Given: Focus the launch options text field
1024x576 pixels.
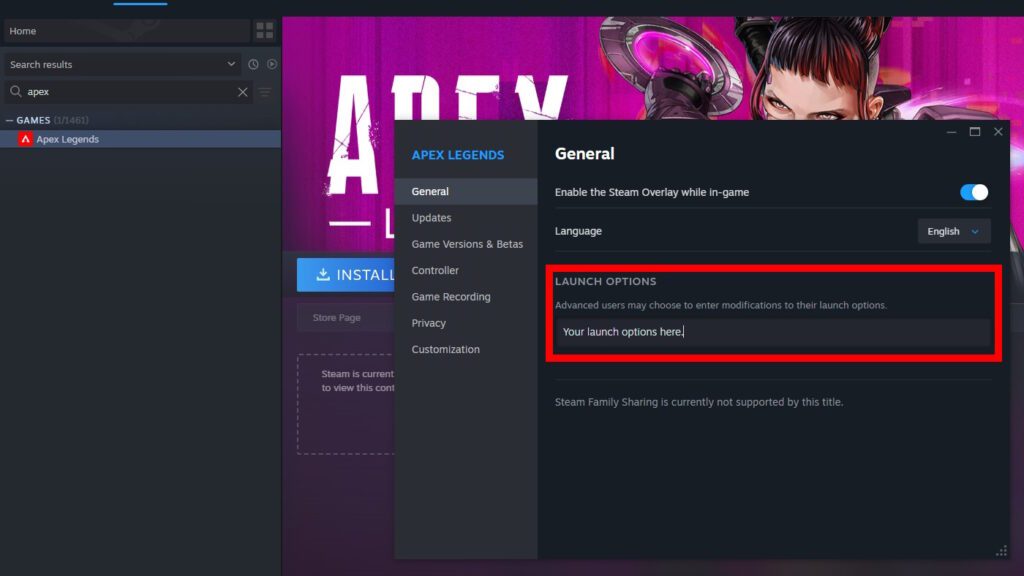Looking at the screenshot, I should coord(773,332).
